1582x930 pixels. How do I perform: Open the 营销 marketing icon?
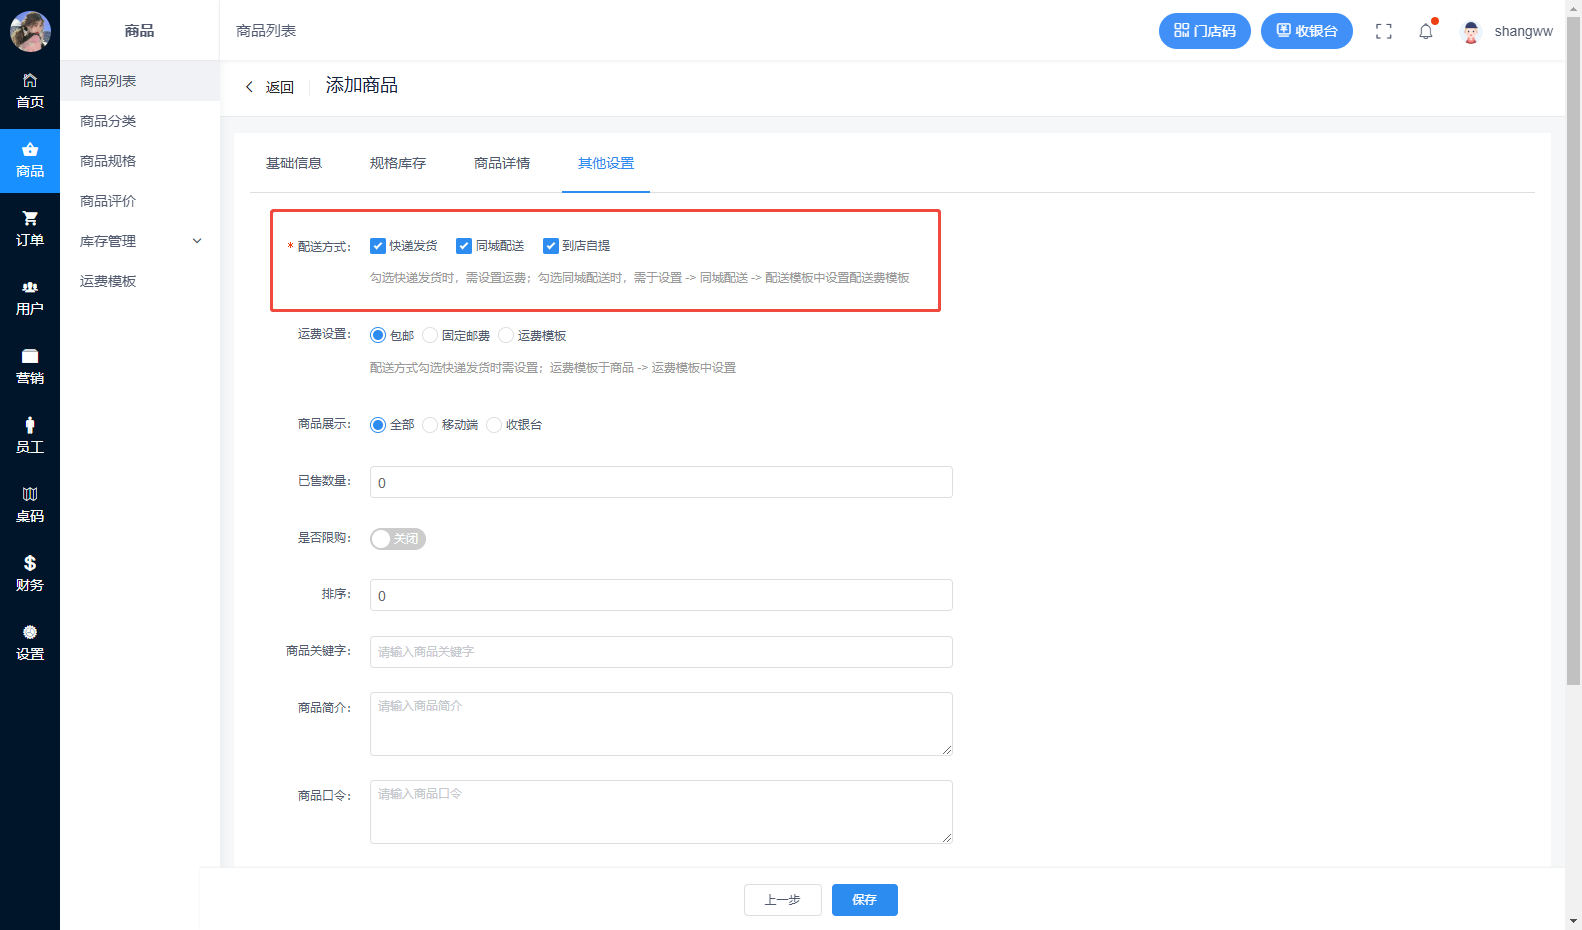[30, 357]
